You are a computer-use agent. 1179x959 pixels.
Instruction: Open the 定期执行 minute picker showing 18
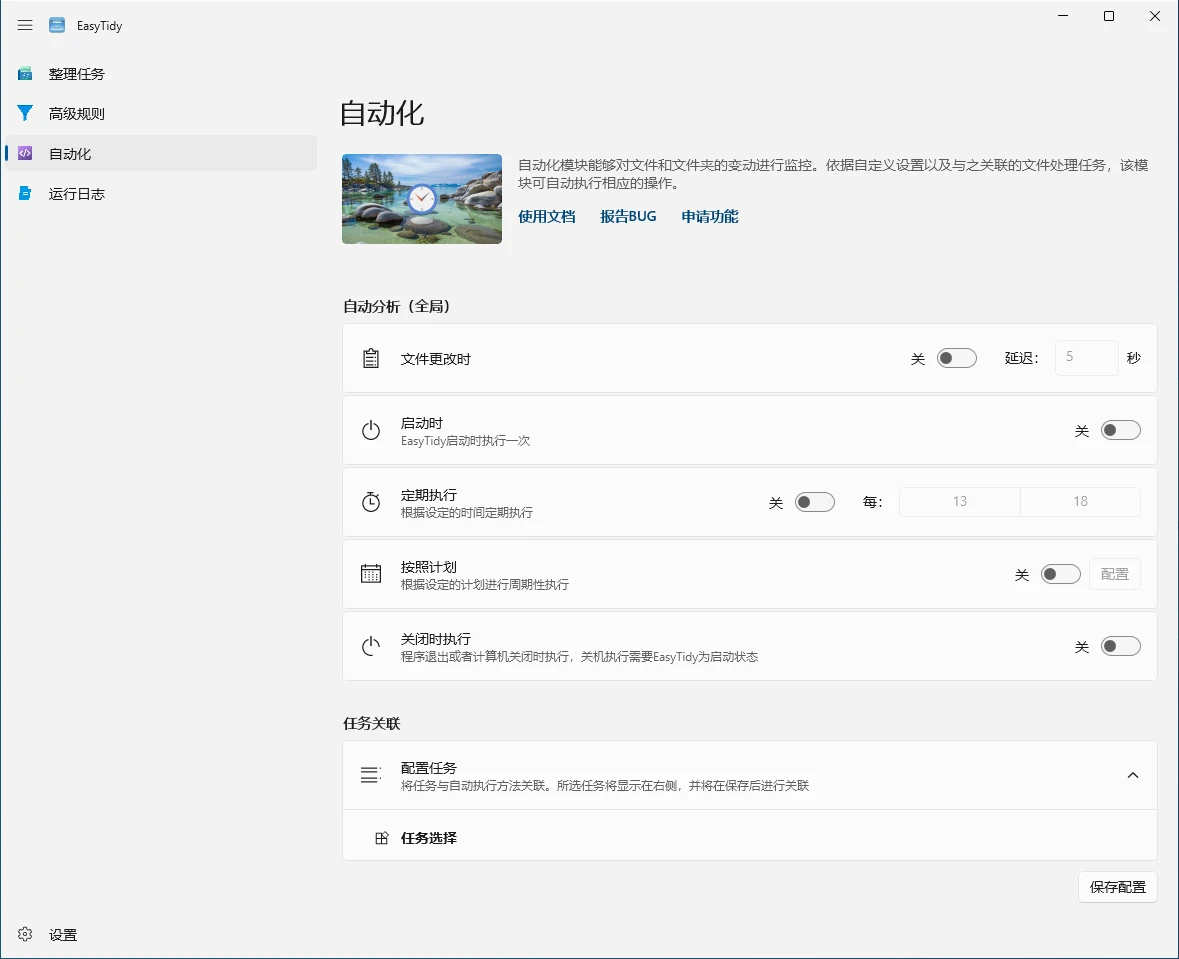[x=1080, y=502]
